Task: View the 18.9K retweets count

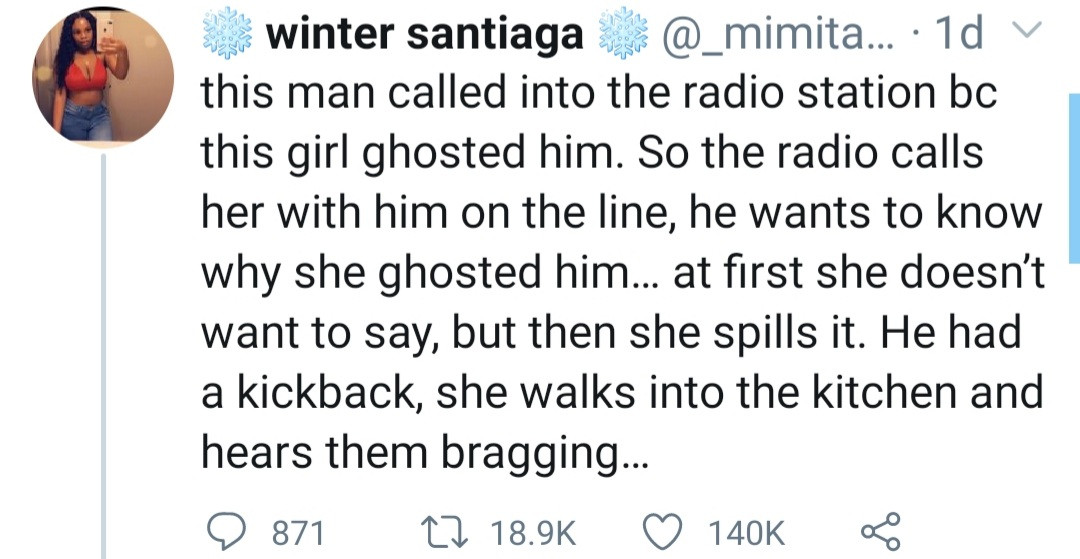Action: [x=533, y=531]
